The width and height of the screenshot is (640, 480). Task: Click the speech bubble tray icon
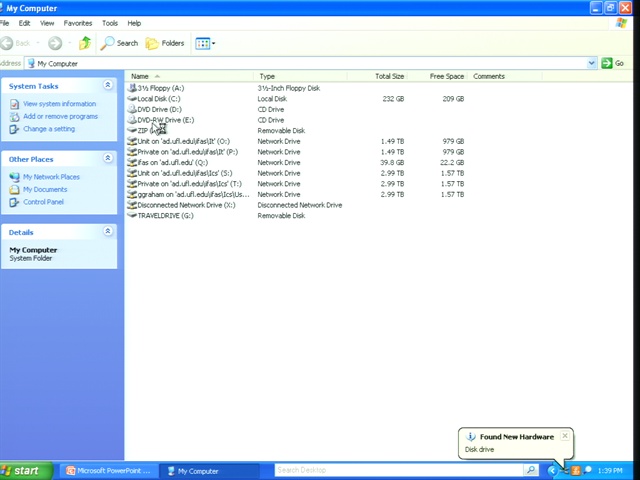point(588,470)
